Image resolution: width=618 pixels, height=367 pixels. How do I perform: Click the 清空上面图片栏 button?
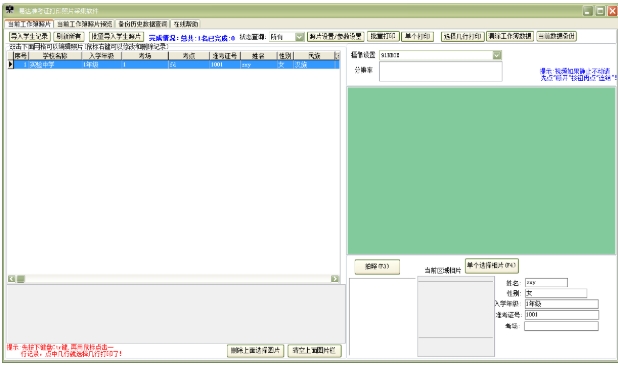tap(314, 350)
